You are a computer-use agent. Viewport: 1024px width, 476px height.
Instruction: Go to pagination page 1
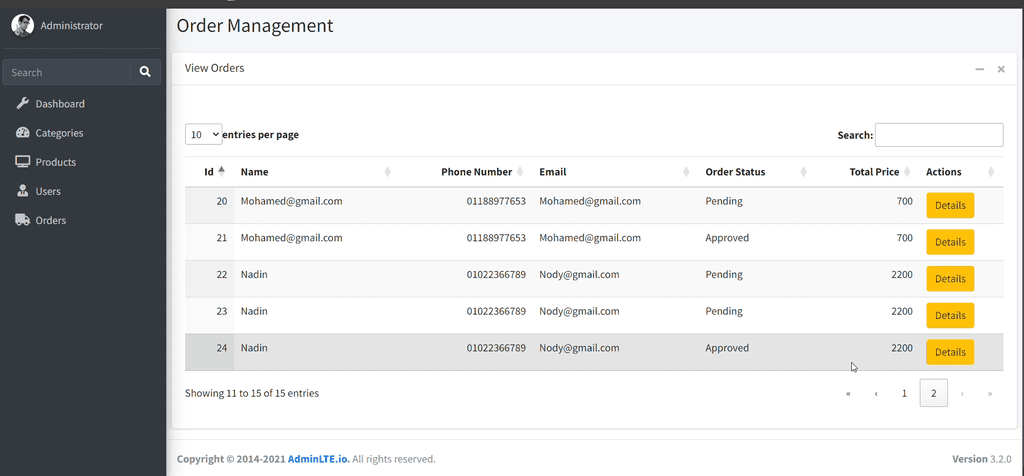904,394
